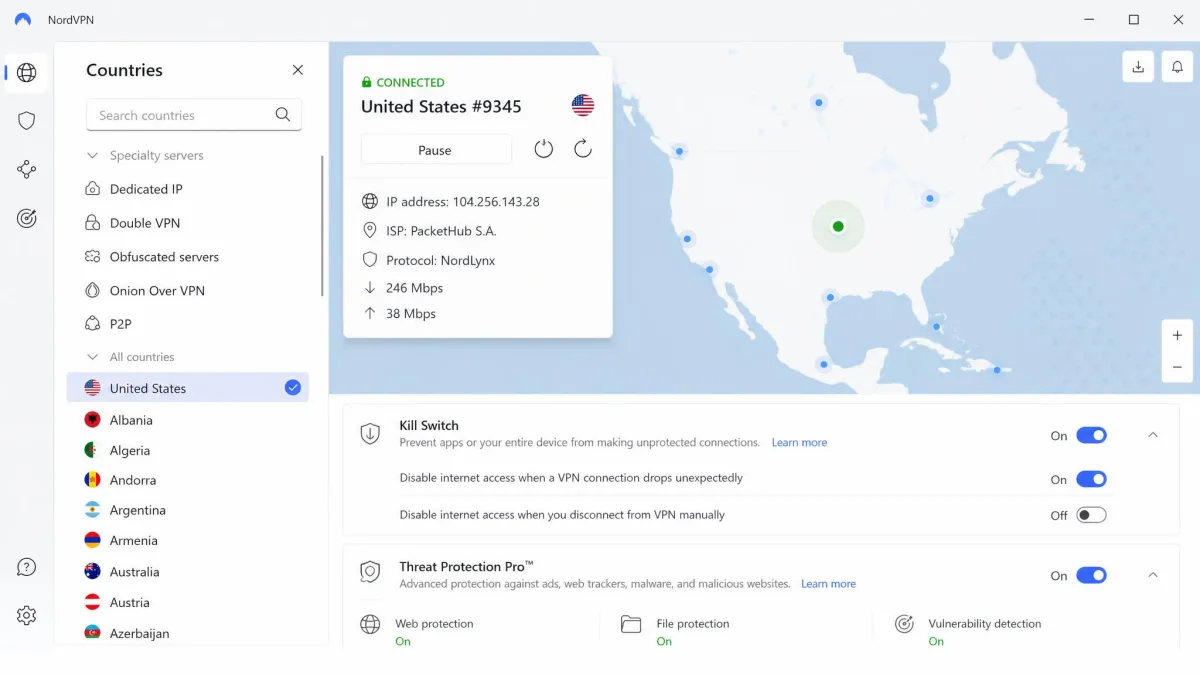Click the countries list scrollbar
The image size is (1200, 675).
coord(322,225)
